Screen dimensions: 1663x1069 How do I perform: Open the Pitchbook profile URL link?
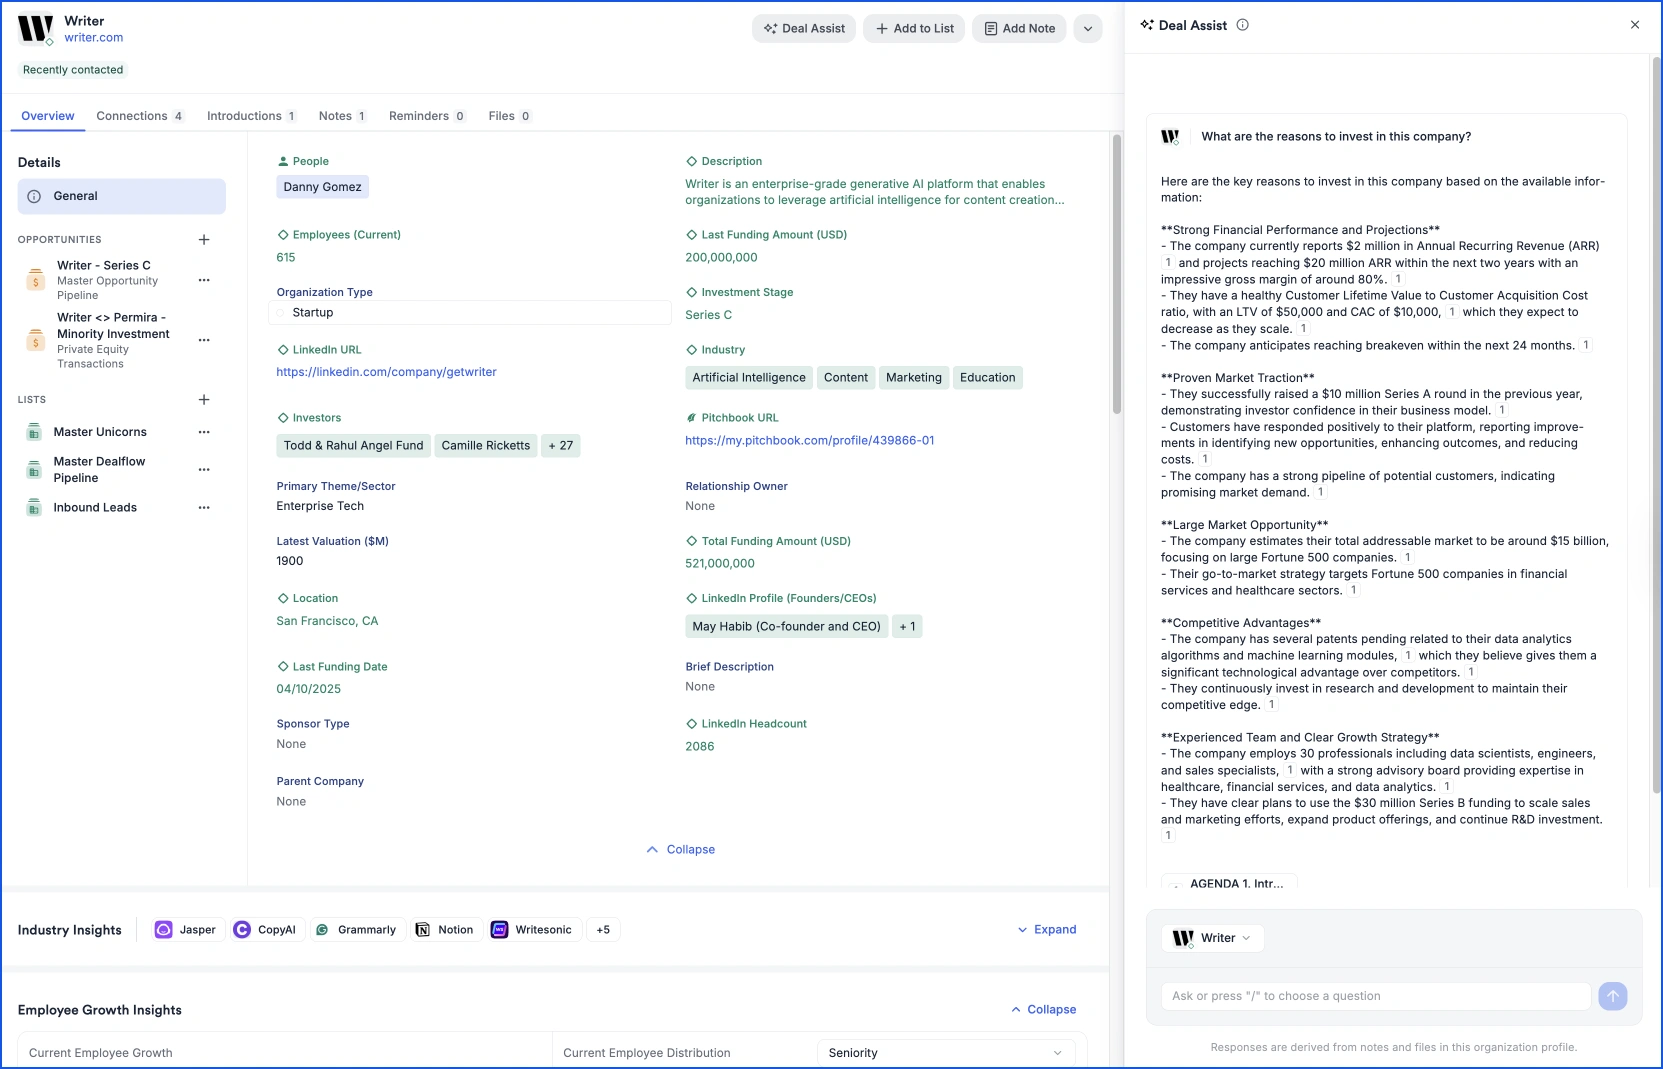(810, 440)
